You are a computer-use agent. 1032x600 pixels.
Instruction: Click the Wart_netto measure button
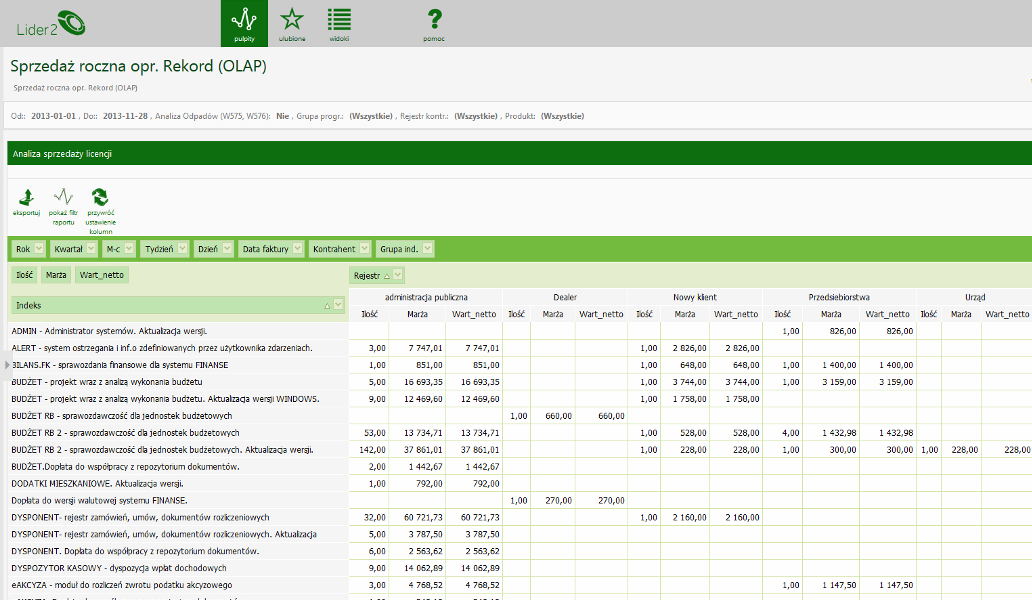coord(101,275)
